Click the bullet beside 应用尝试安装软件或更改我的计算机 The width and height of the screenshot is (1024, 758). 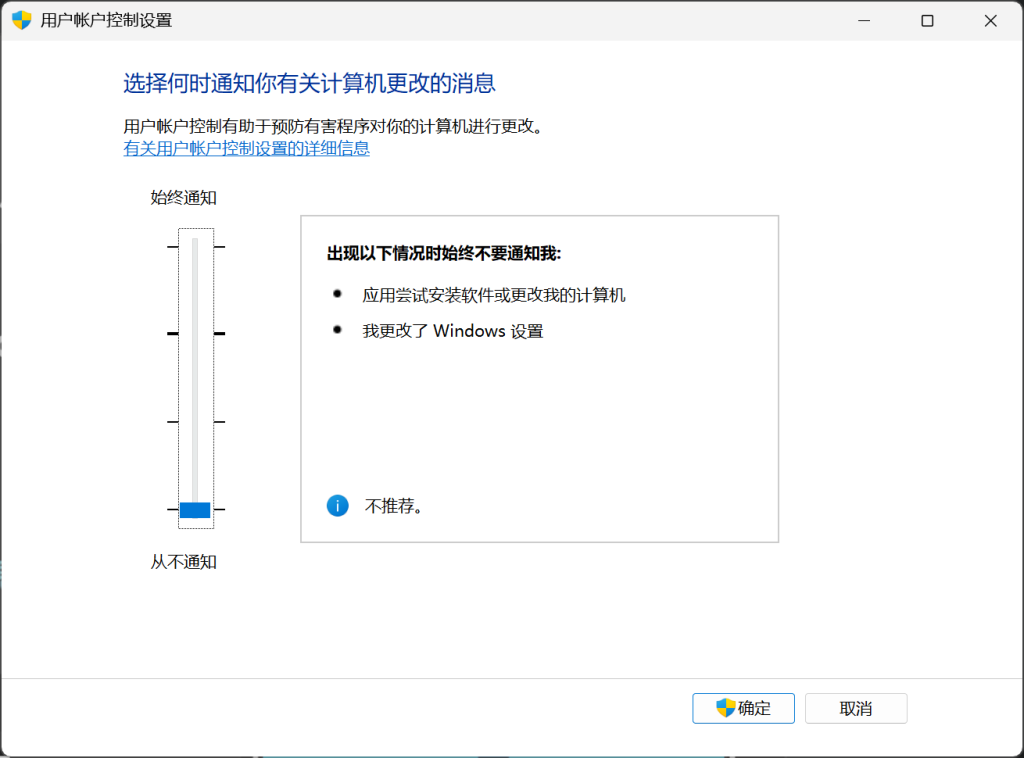[x=337, y=295]
